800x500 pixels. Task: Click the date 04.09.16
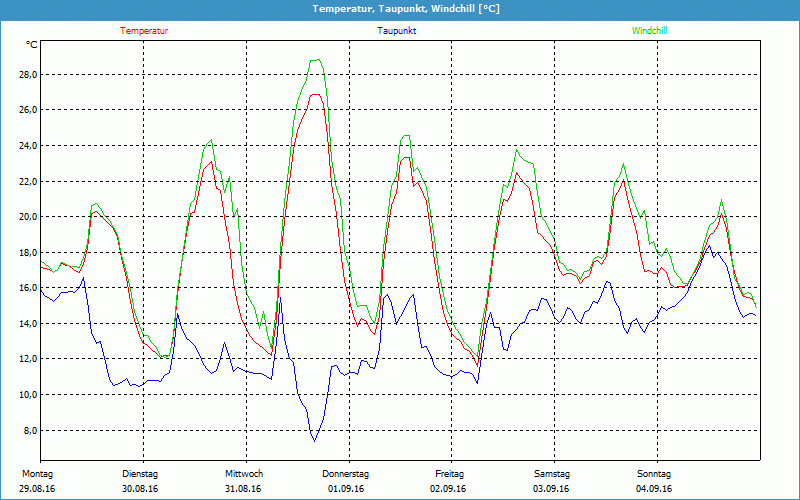(654, 489)
